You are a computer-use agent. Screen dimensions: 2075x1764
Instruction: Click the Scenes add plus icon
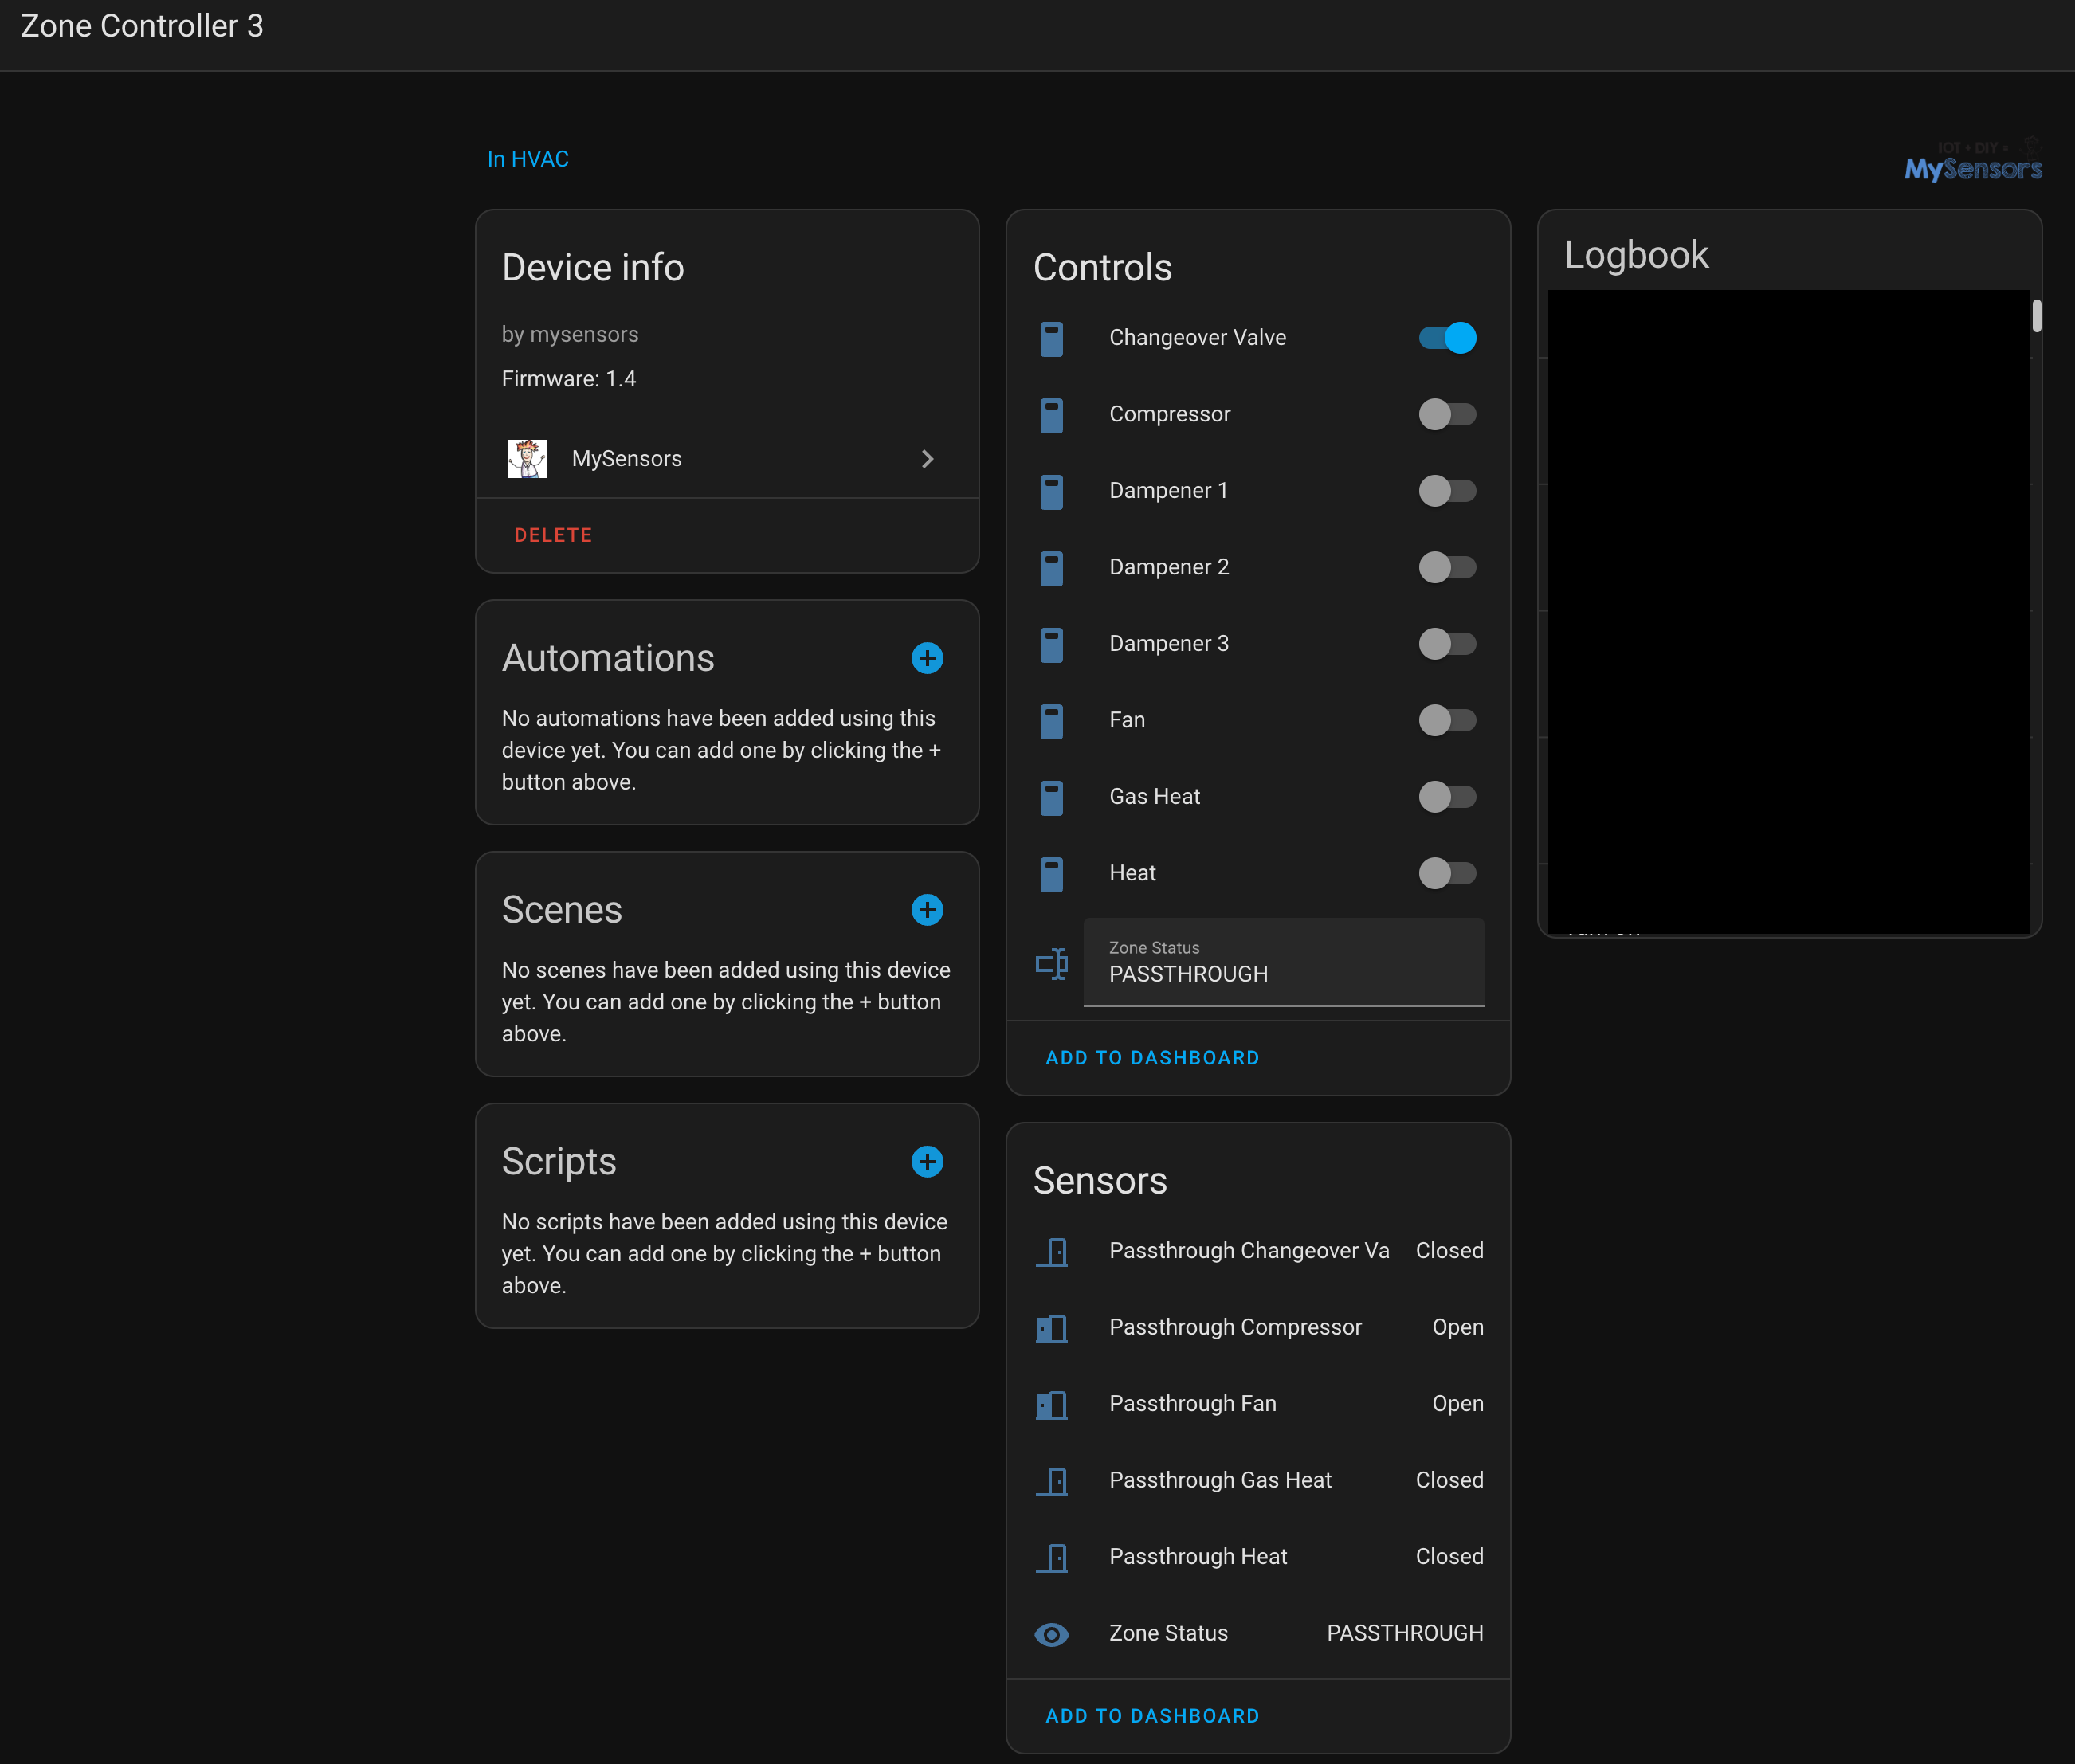(927, 910)
